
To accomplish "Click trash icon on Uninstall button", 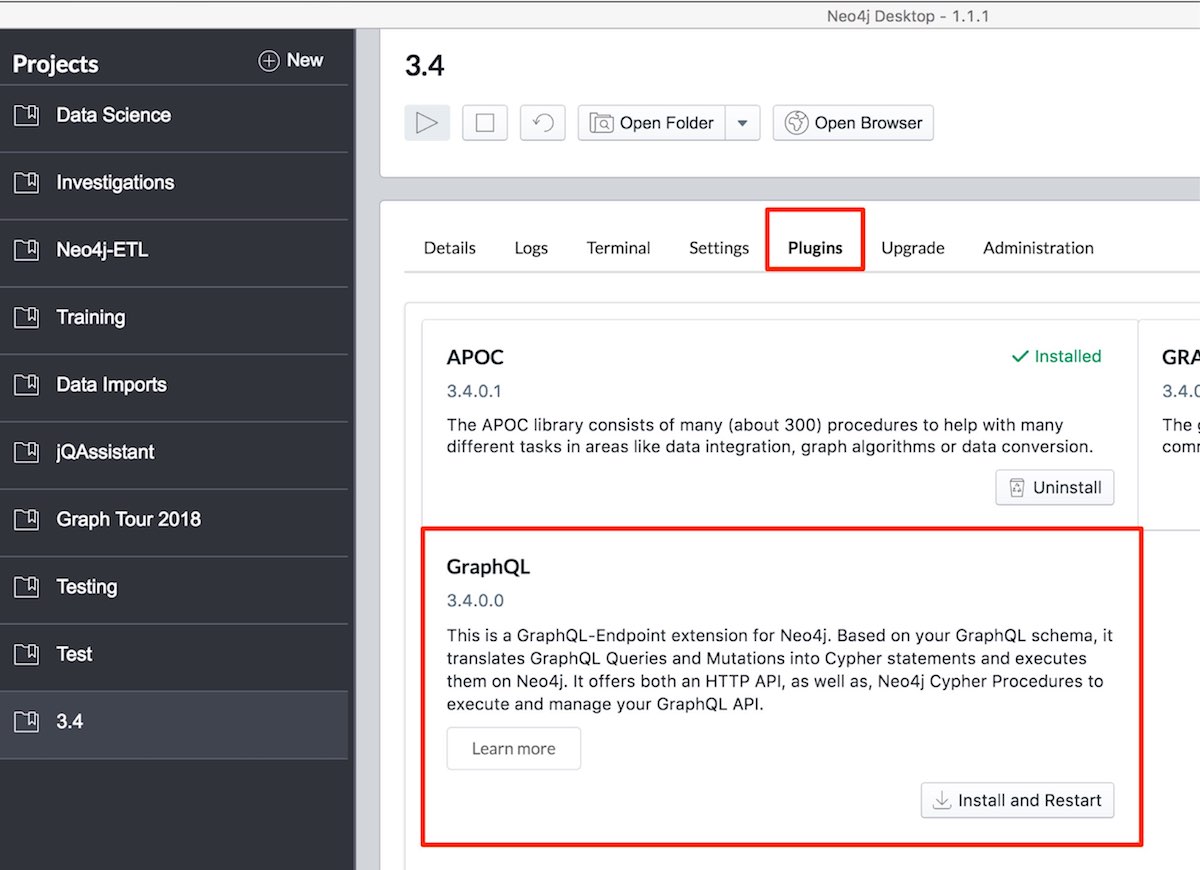I will point(1017,488).
